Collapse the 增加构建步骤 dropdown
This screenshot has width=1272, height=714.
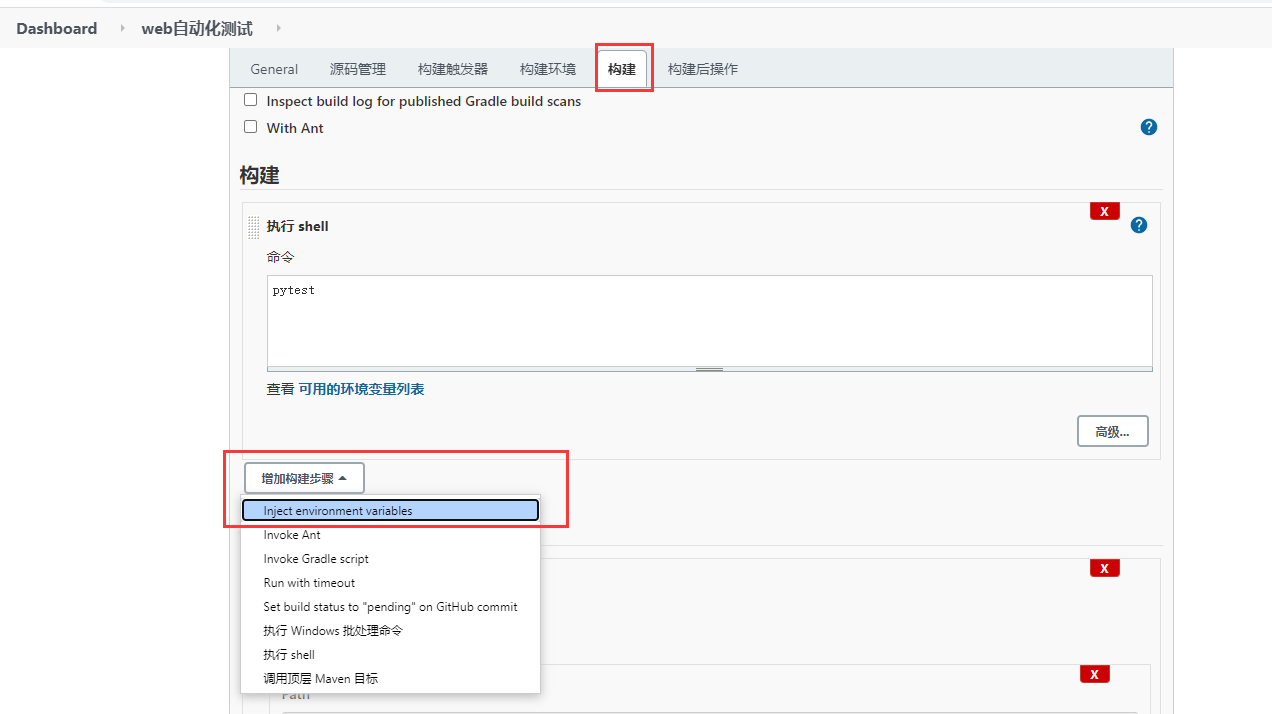click(x=304, y=477)
